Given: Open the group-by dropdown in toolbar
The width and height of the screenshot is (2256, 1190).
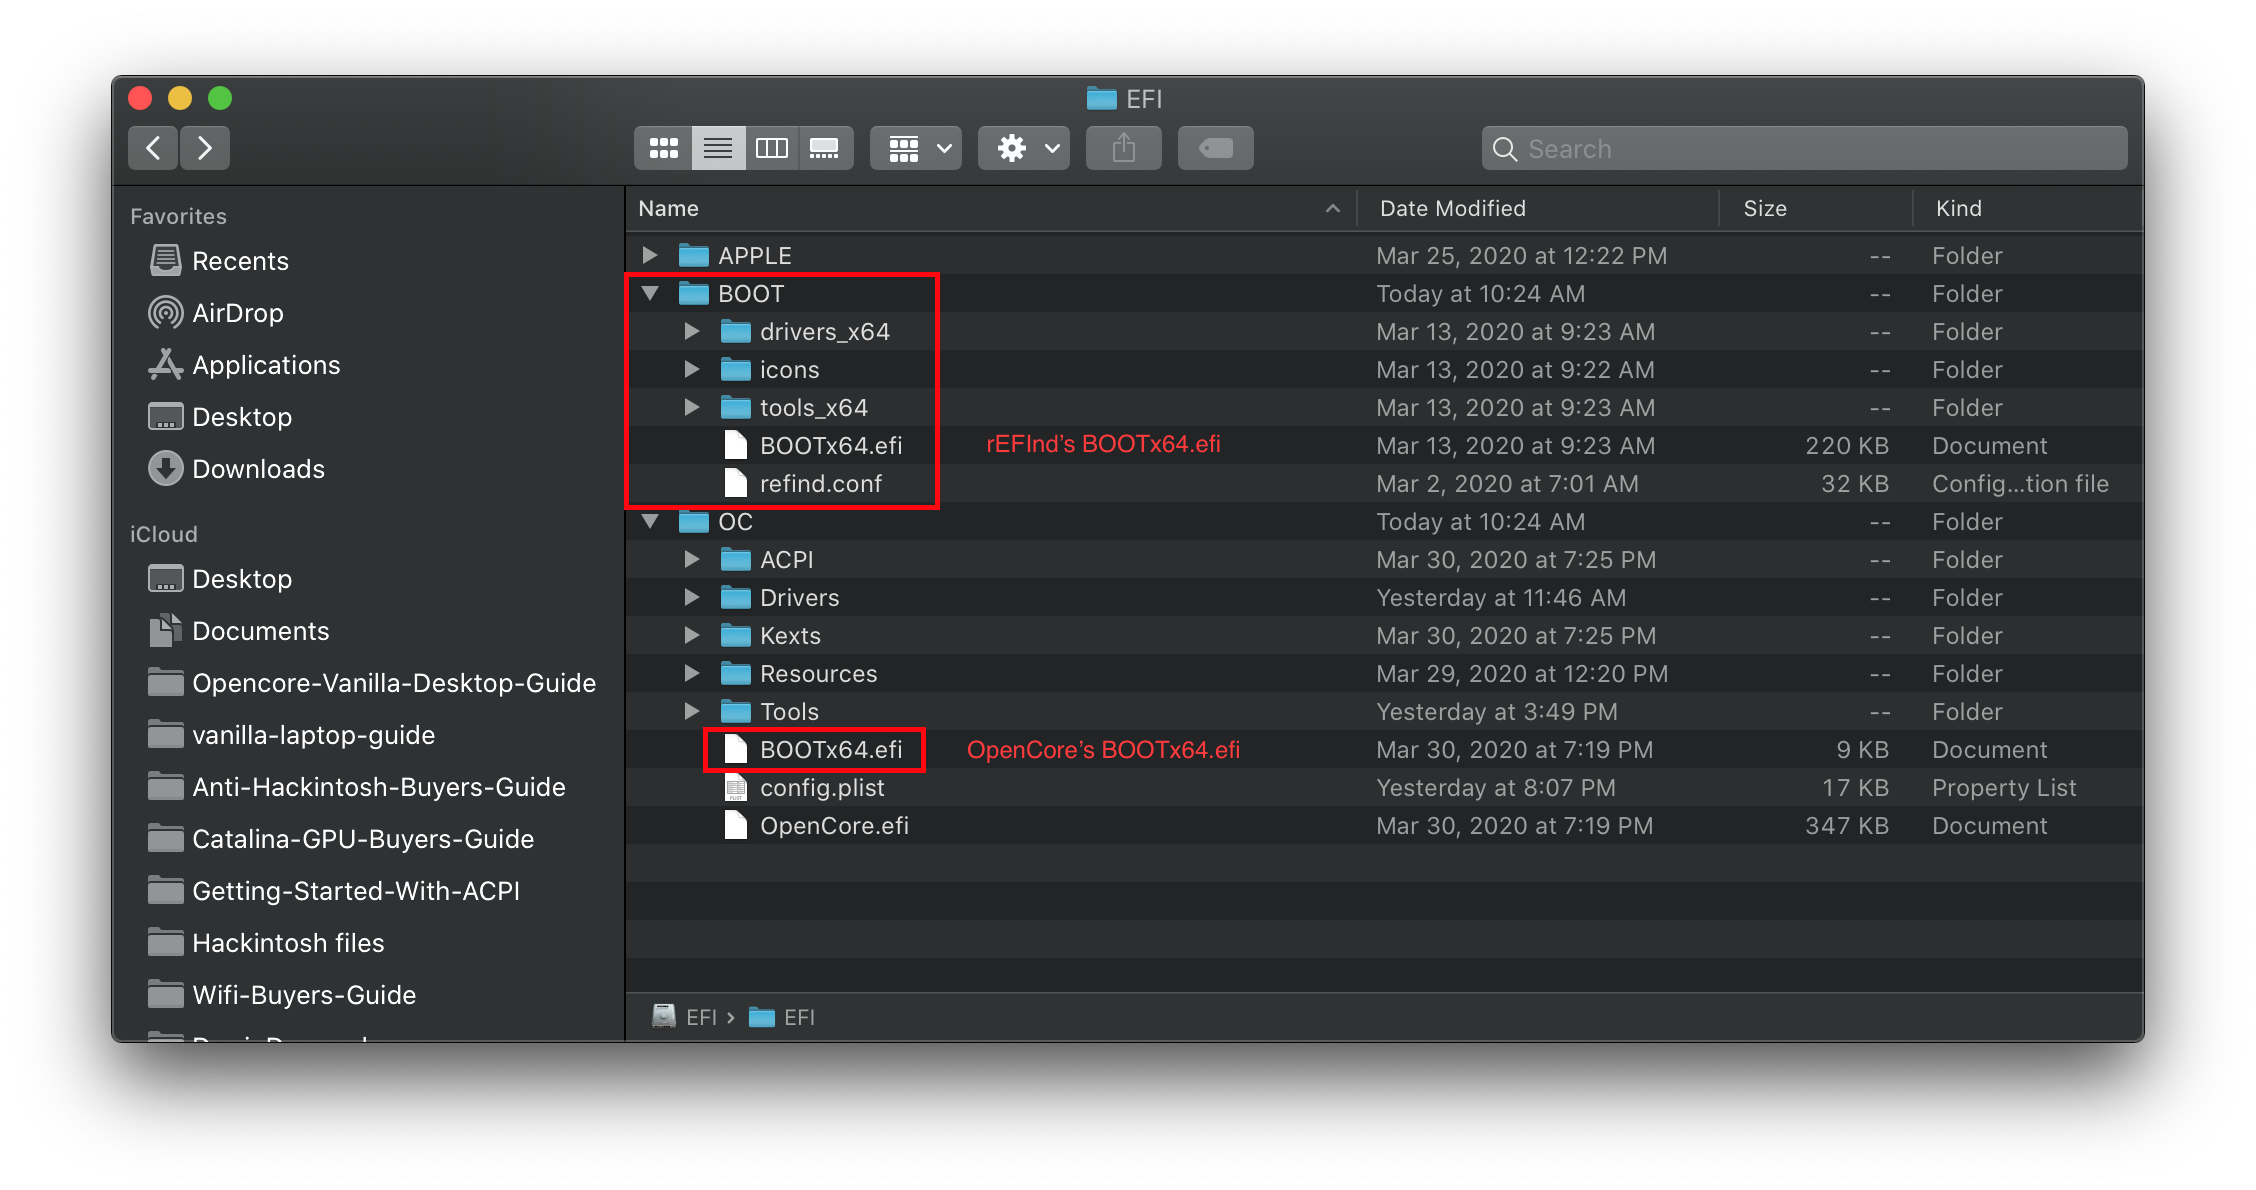Looking at the screenshot, I should click(x=916, y=148).
